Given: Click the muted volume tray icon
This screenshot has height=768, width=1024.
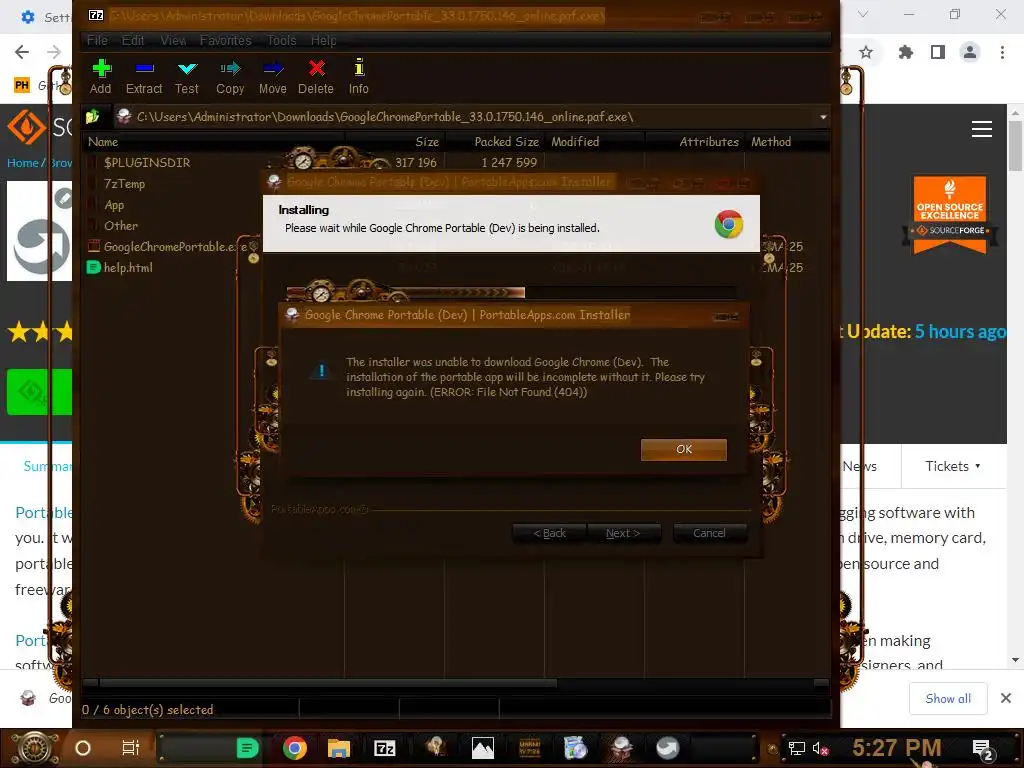Looking at the screenshot, I should 820,748.
